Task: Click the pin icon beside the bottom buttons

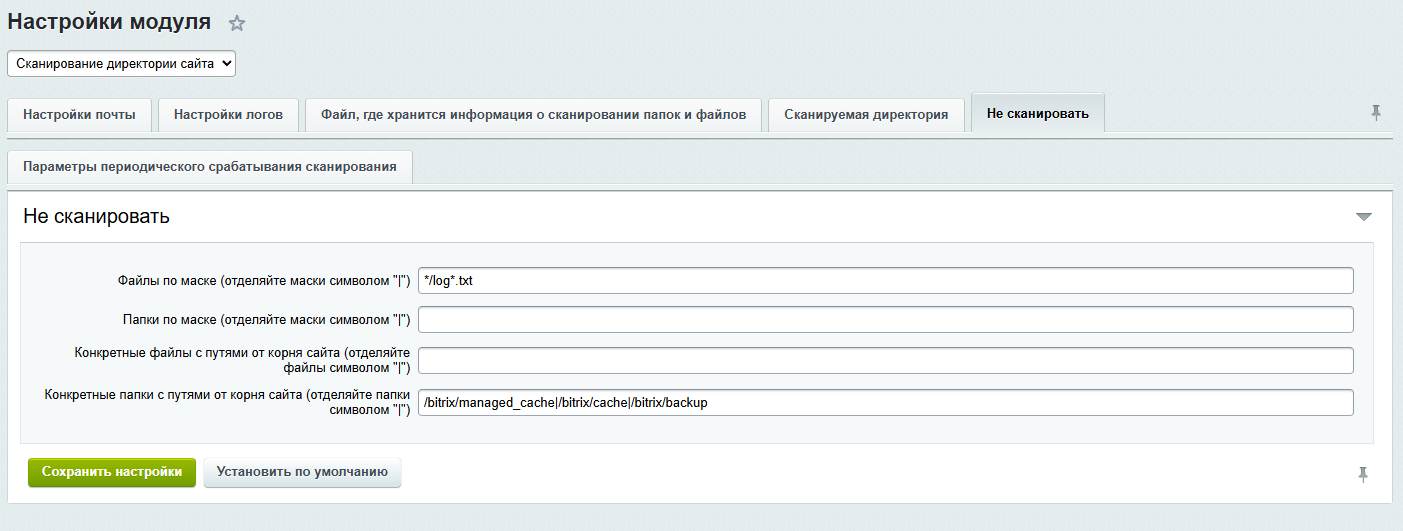Action: 1362,474
